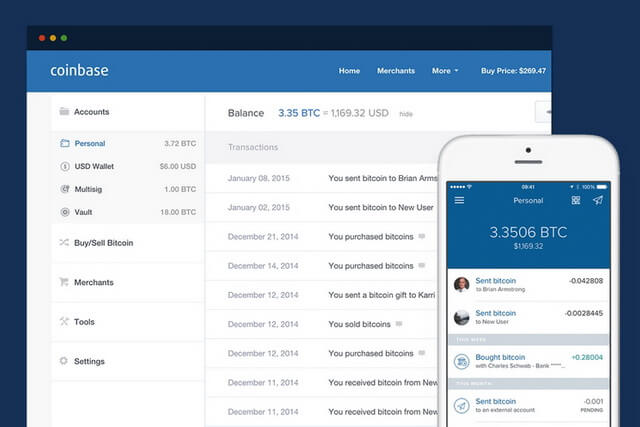Click the cut-off button beside balance row
640x427 pixels.
(x=543, y=111)
